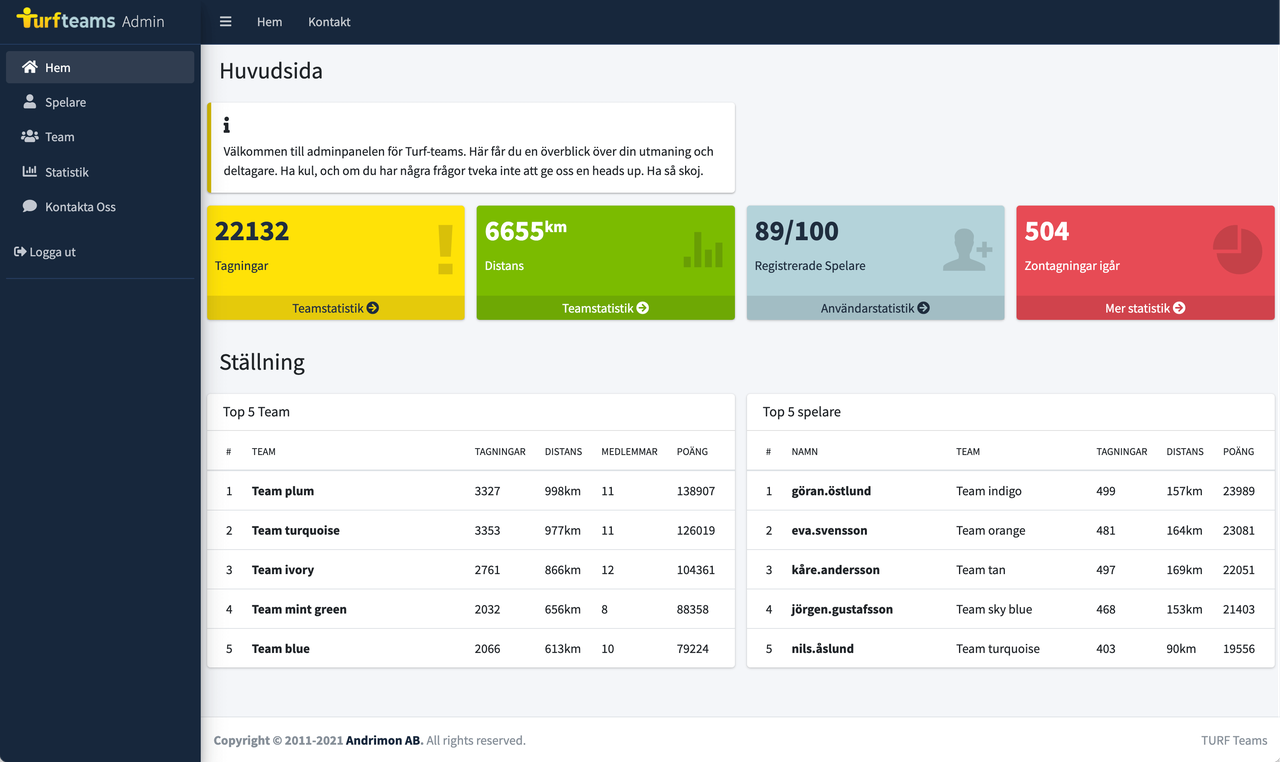Click arrow icon next to Mer statistik
This screenshot has height=762, width=1280.
tap(1180, 308)
